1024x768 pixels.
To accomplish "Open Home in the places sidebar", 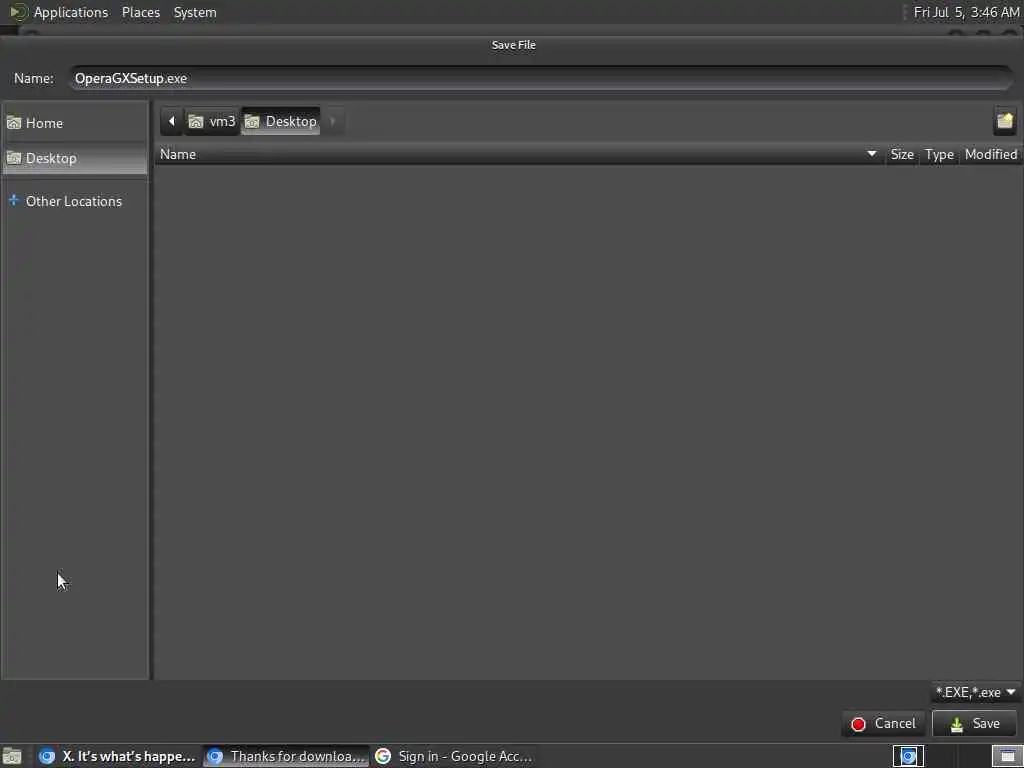I will click(x=75, y=123).
